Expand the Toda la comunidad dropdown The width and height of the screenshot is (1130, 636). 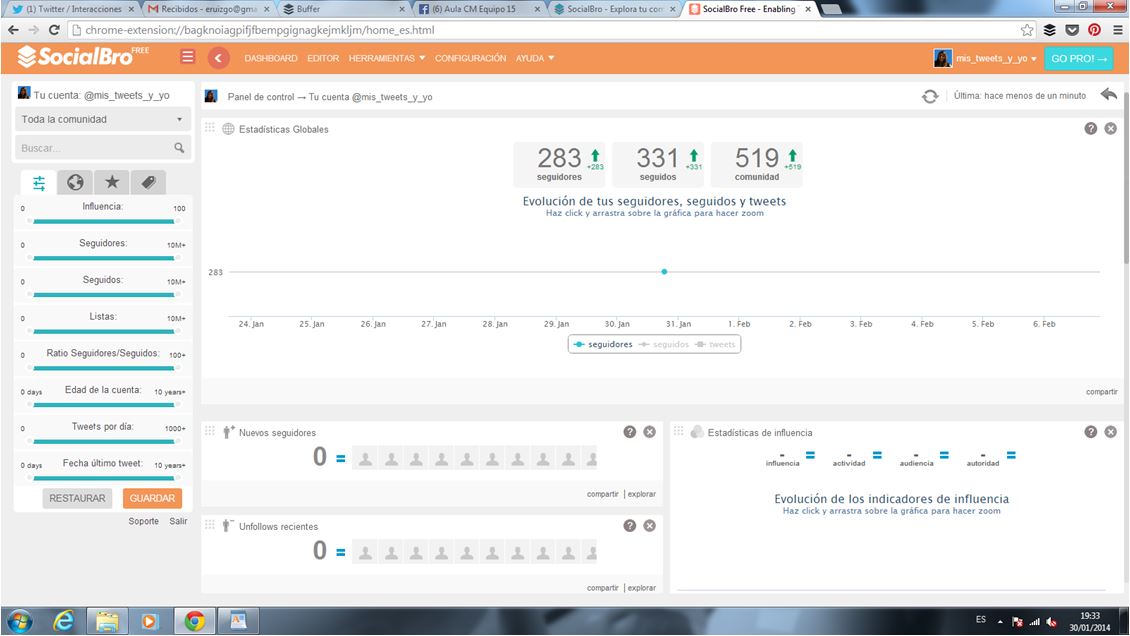coord(103,119)
